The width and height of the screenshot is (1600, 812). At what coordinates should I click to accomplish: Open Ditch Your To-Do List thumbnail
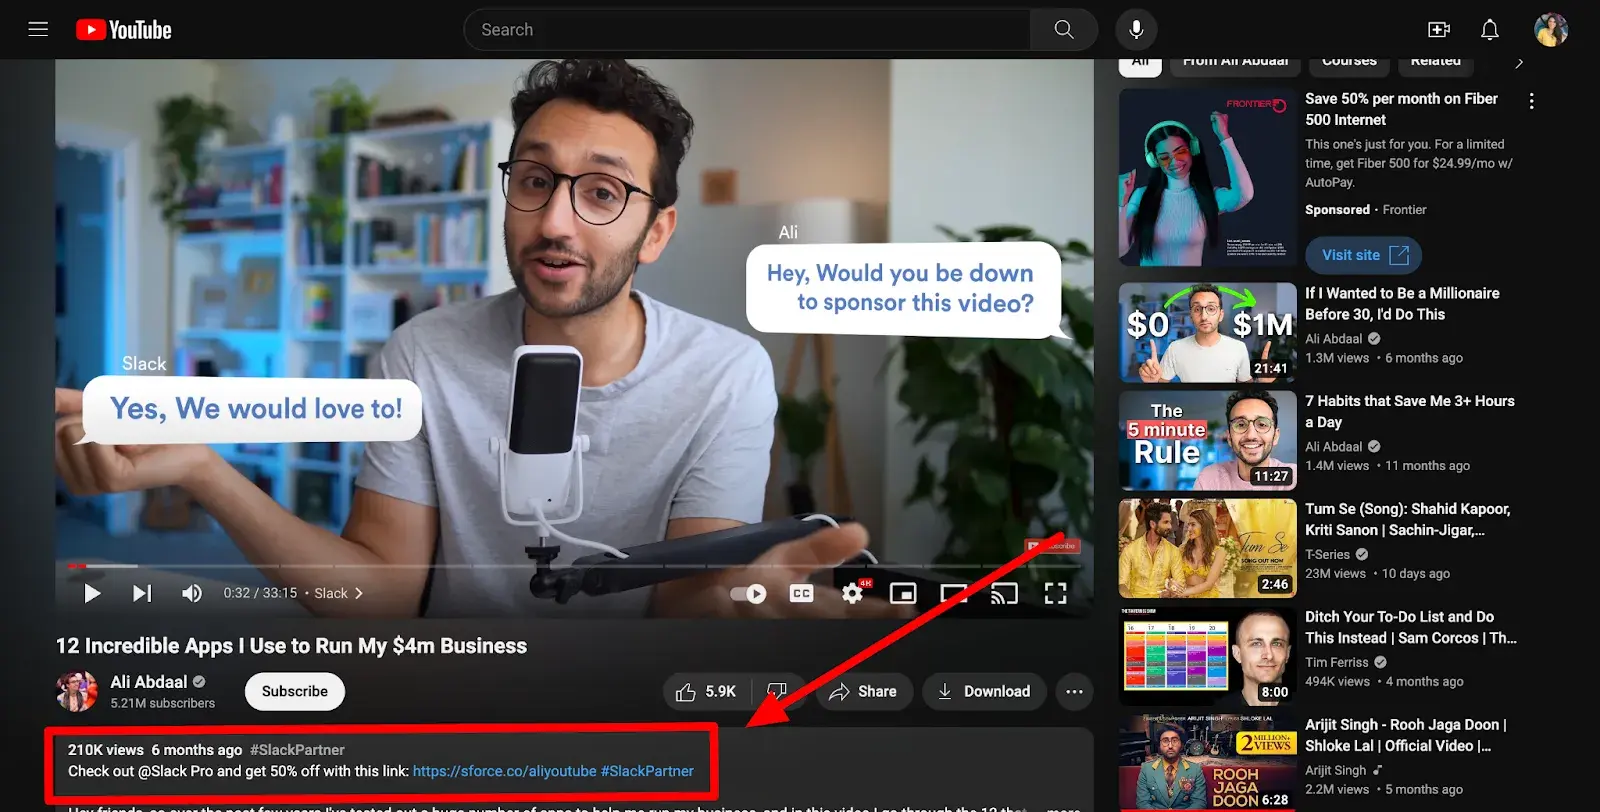1207,656
